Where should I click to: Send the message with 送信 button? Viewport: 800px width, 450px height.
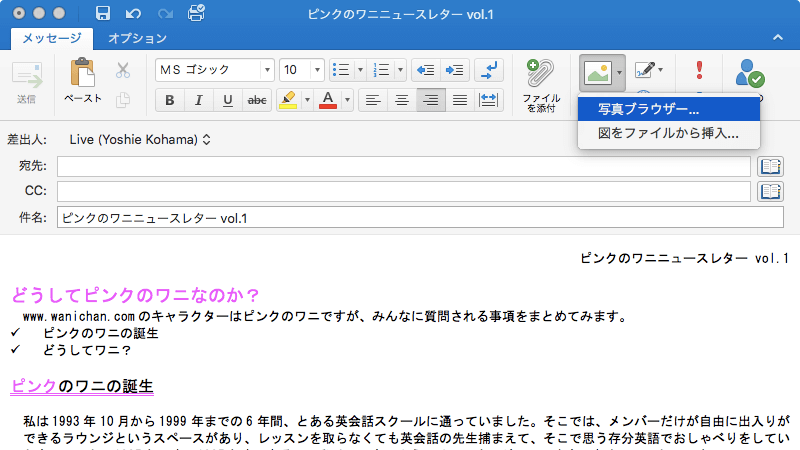tap(27, 83)
